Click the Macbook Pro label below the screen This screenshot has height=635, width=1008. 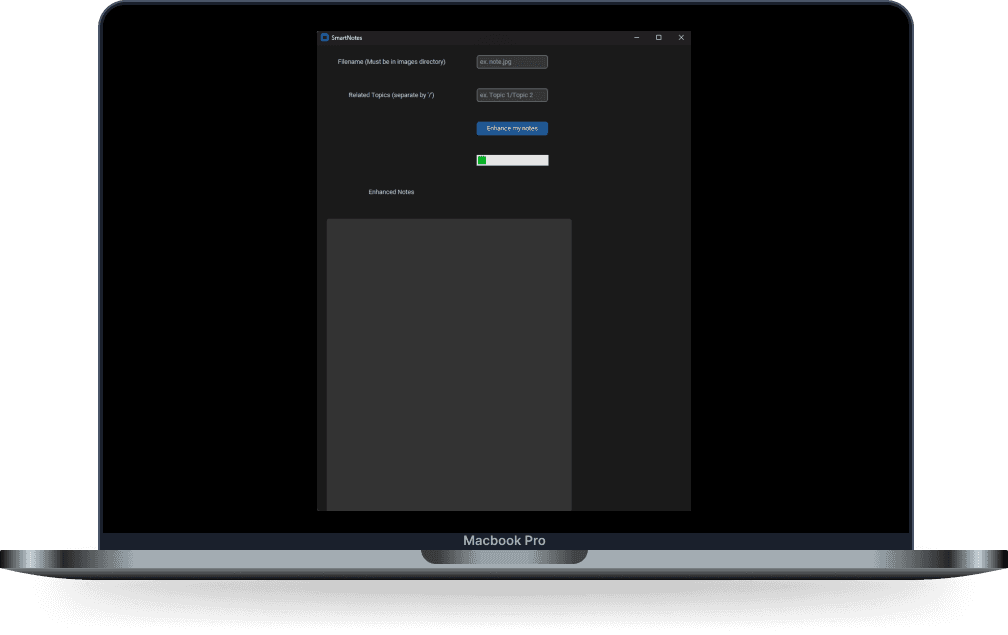pyautogui.click(x=504, y=541)
